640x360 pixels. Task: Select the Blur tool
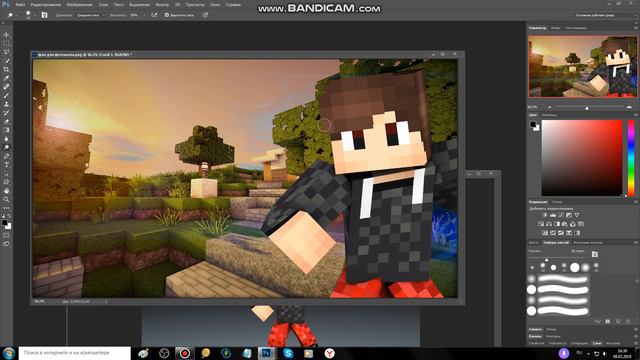(6, 139)
